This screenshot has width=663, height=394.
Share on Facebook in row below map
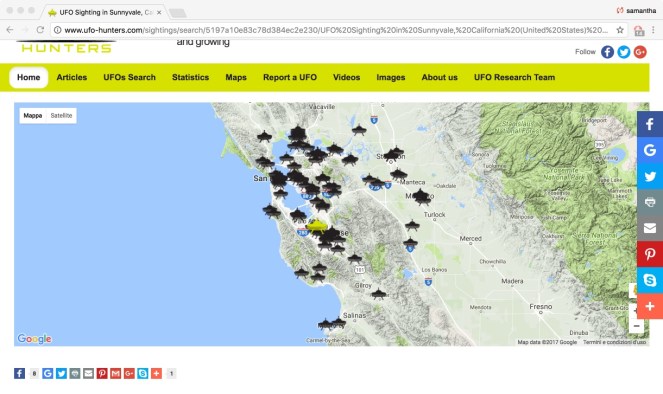19,373
